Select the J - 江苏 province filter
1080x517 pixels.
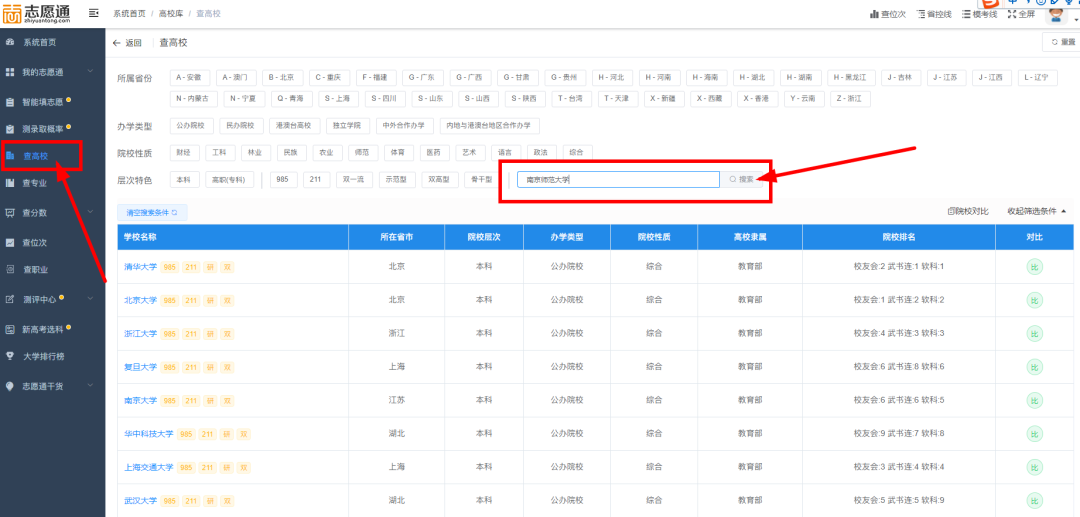click(x=945, y=77)
